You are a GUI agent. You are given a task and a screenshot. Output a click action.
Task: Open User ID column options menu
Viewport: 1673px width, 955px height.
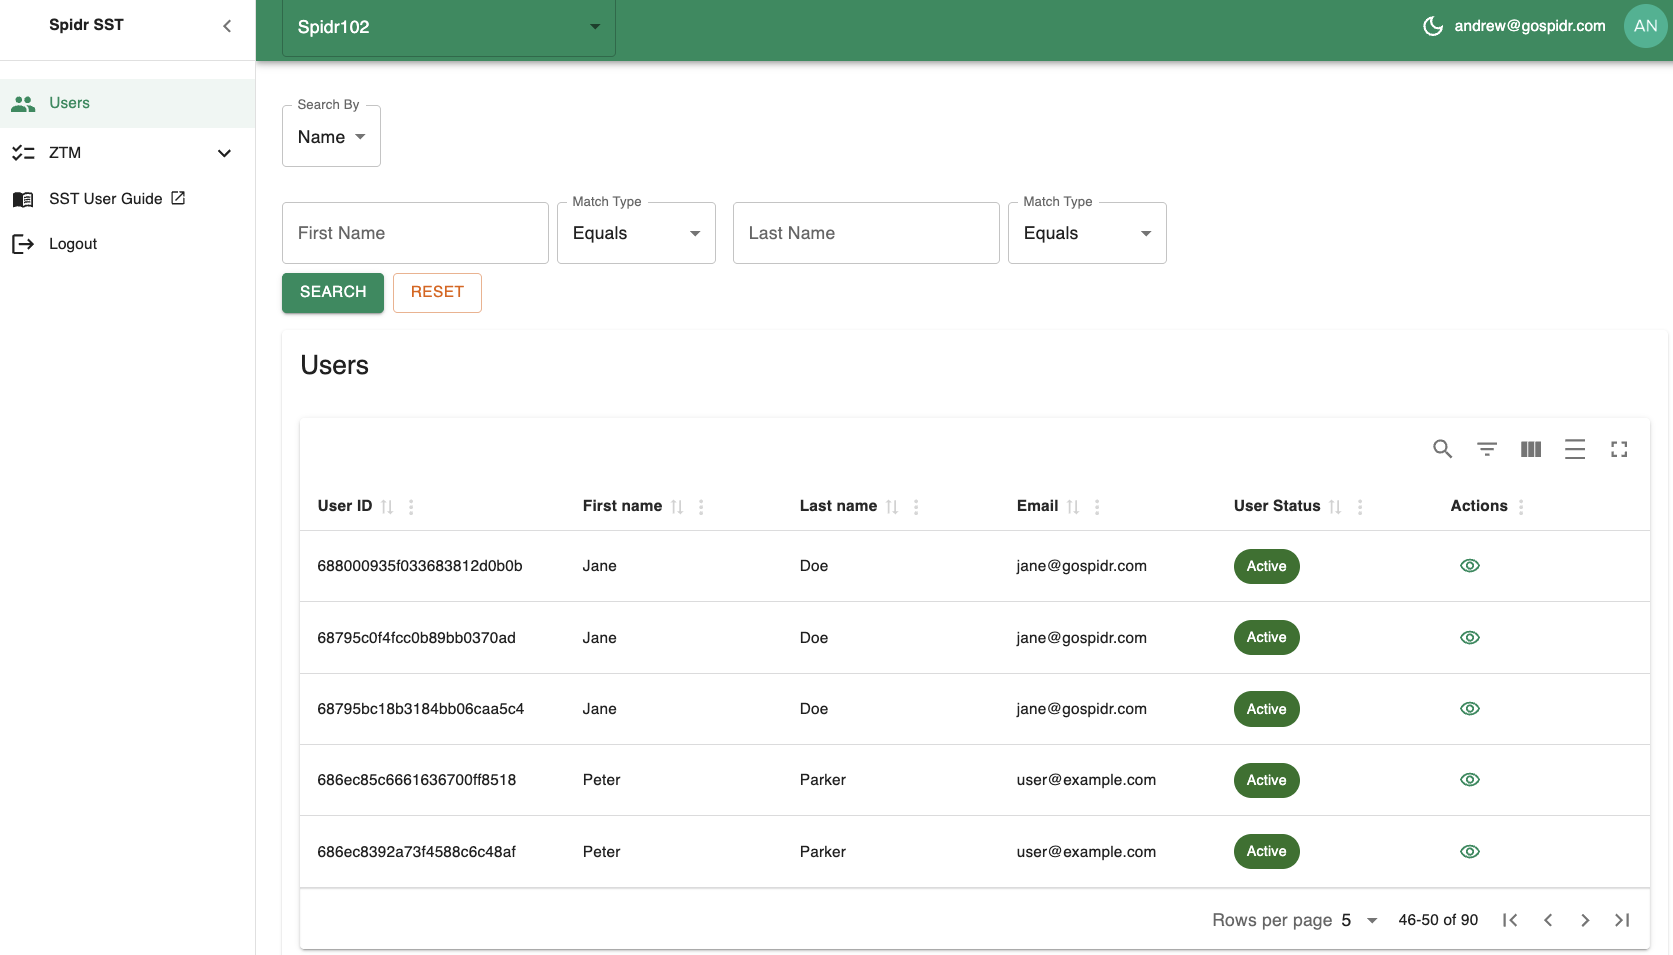tap(411, 507)
